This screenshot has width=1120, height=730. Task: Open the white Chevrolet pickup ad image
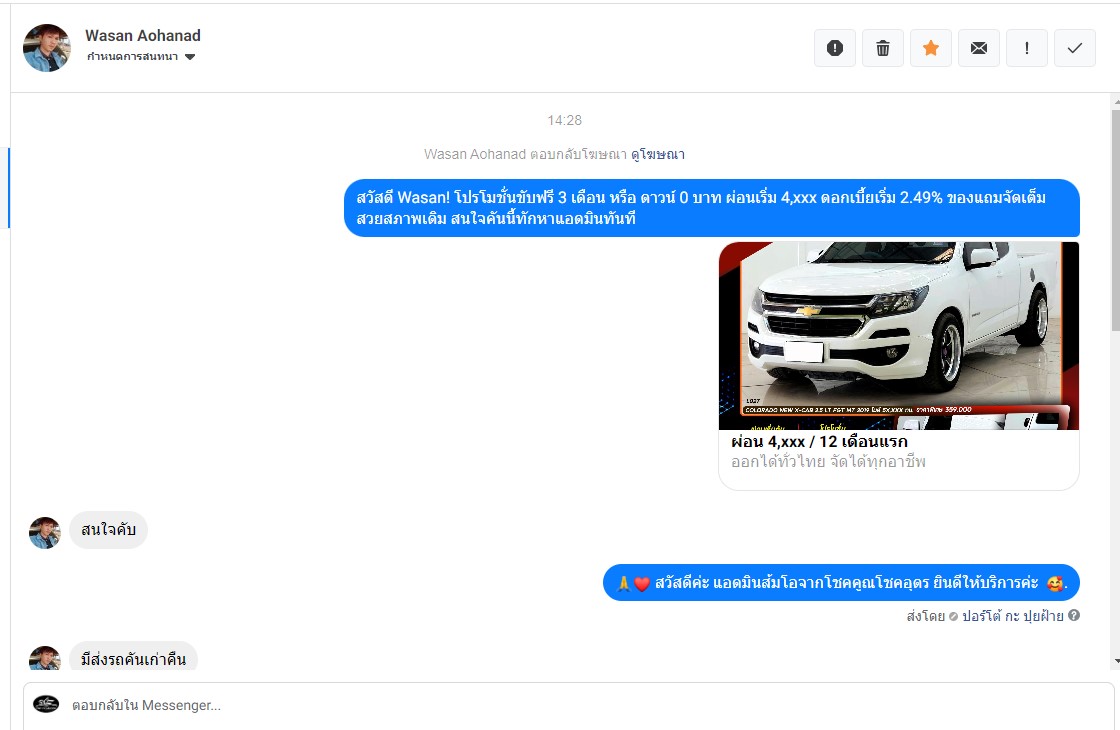tap(899, 336)
